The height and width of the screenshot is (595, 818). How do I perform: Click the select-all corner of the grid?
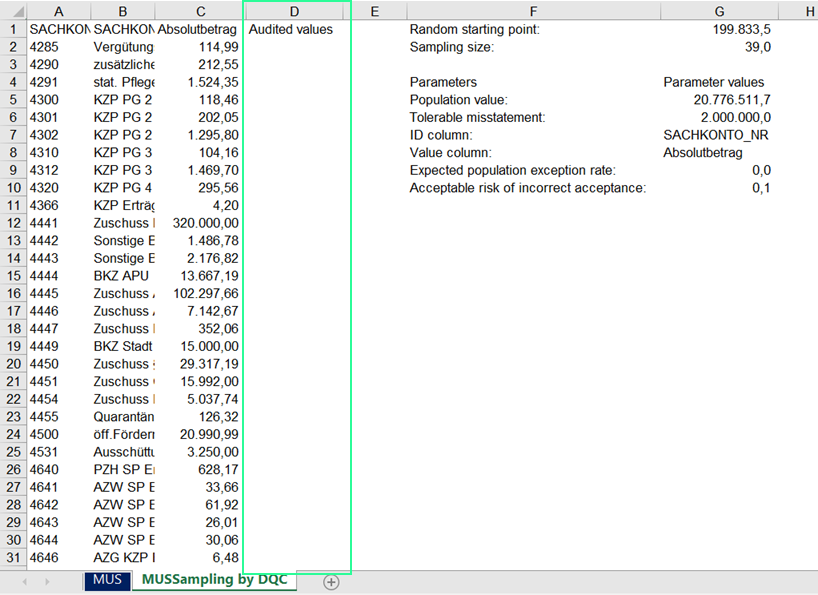[x=12, y=10]
